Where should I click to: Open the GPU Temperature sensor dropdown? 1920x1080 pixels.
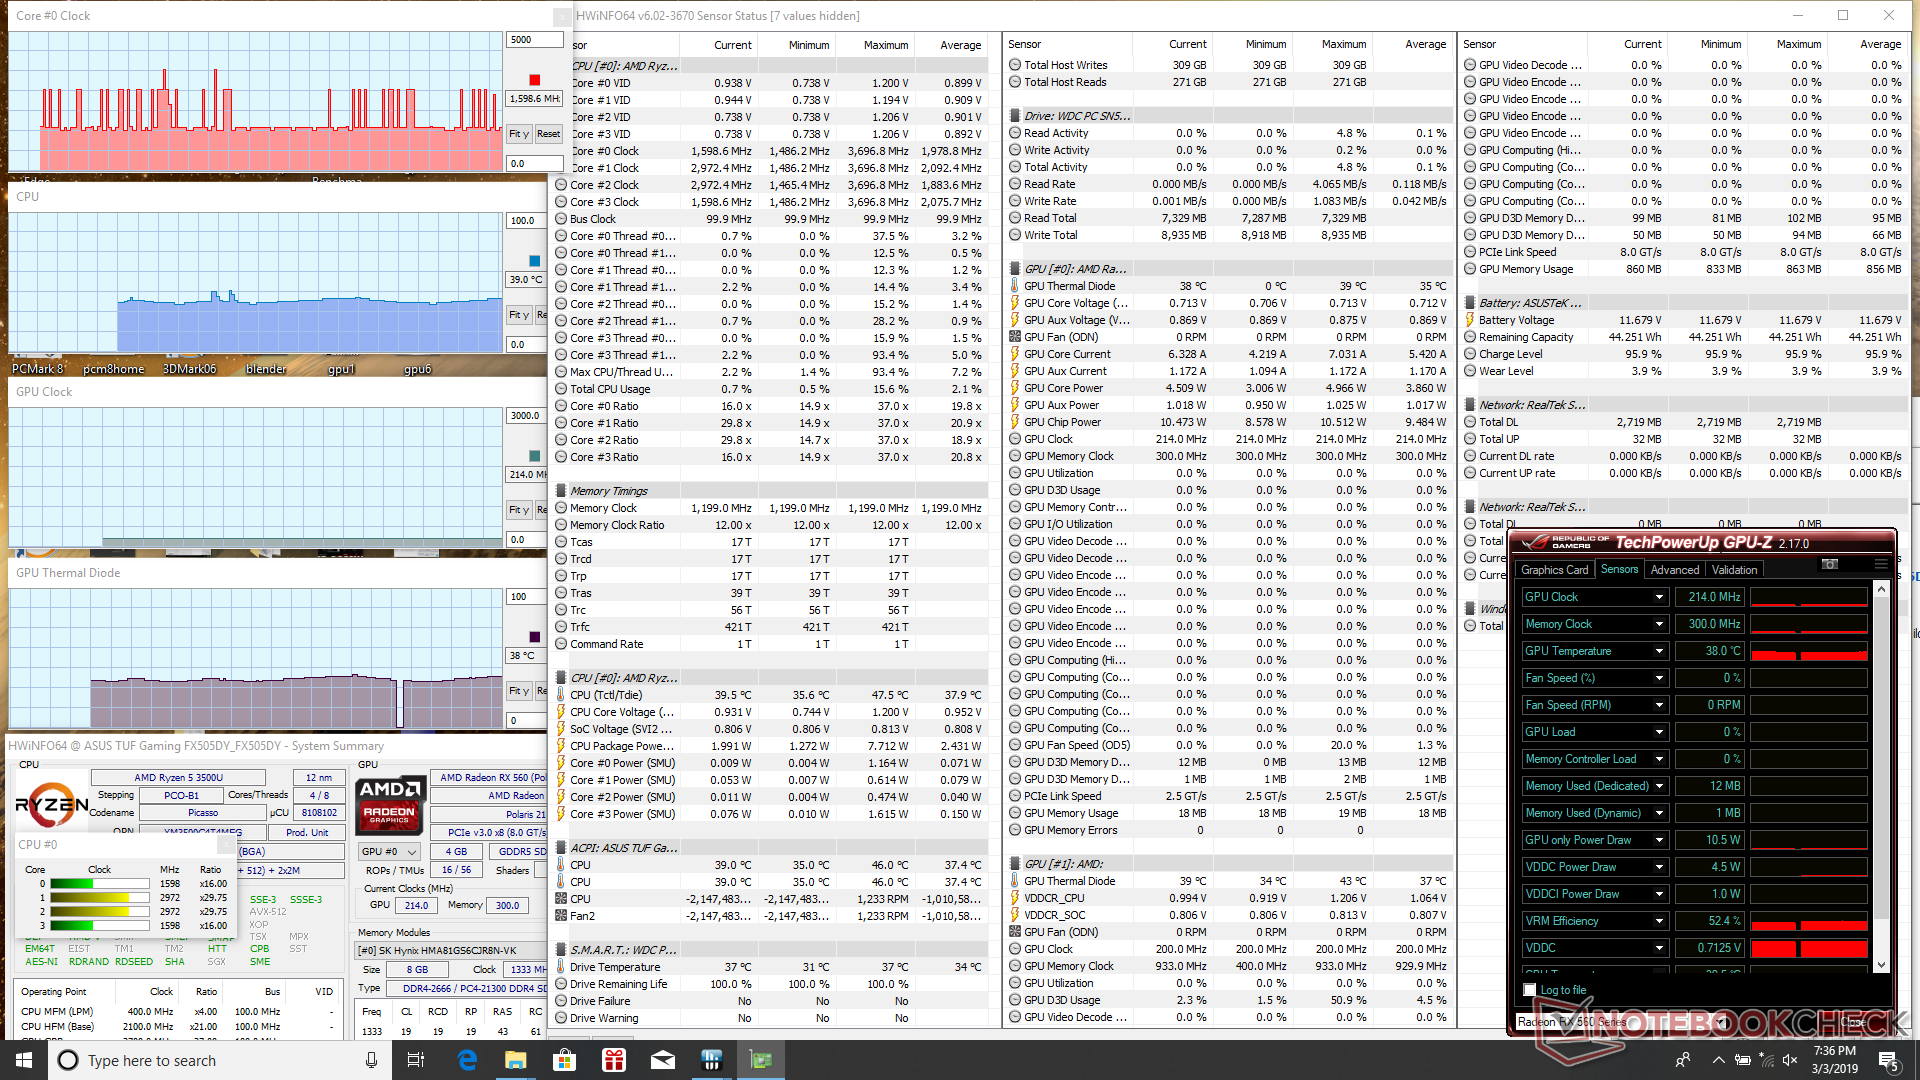click(x=1659, y=651)
